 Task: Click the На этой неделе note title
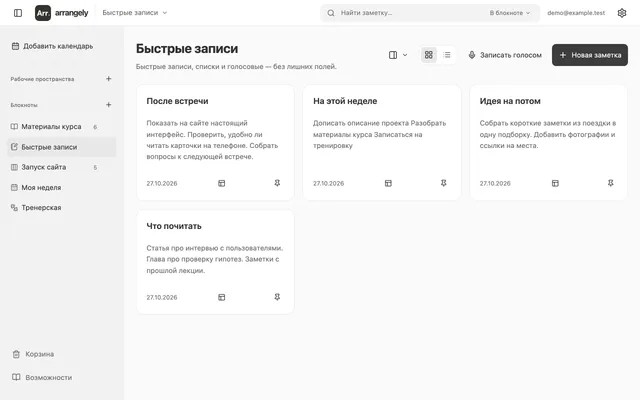[x=345, y=101]
